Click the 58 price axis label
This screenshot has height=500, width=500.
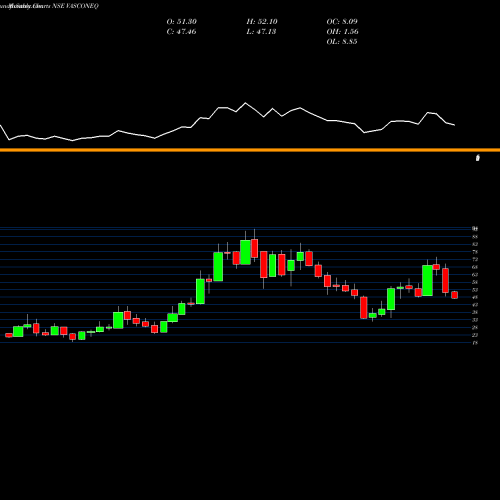[475, 282]
